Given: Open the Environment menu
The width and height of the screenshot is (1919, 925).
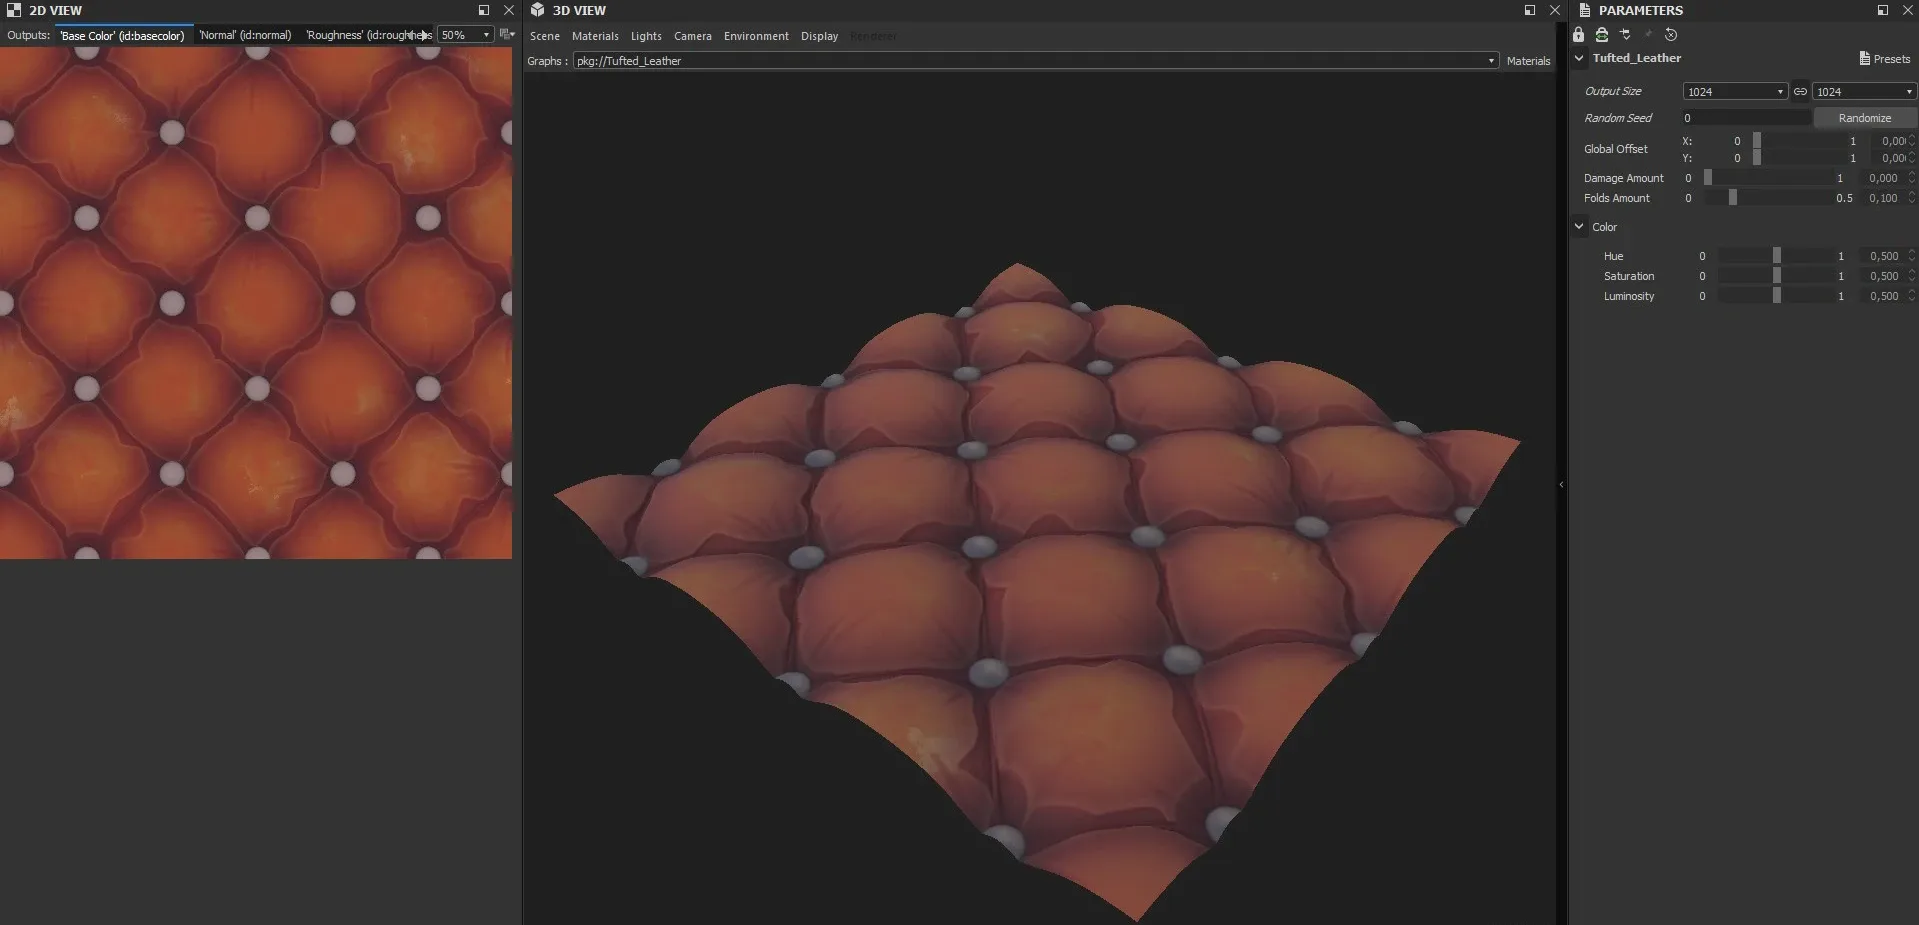Looking at the screenshot, I should (756, 36).
